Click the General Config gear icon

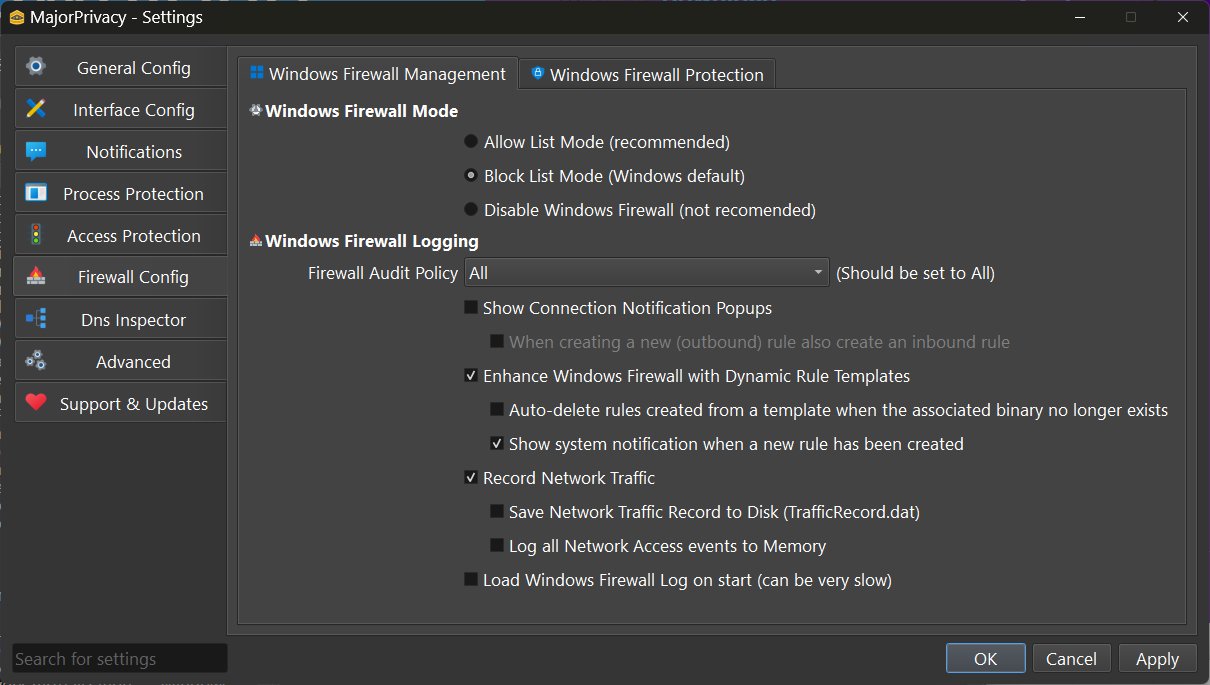36,67
